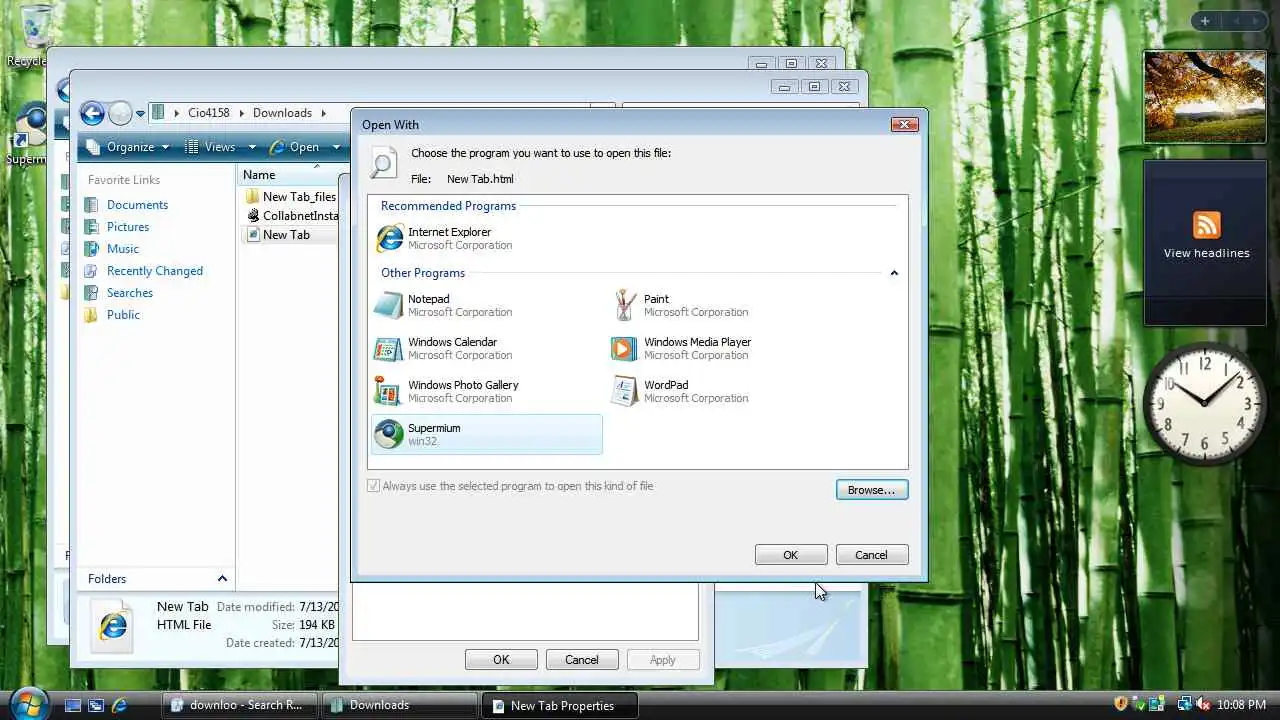Open Documents in Favorite Links
Screen dimensions: 1280x720
137,205
